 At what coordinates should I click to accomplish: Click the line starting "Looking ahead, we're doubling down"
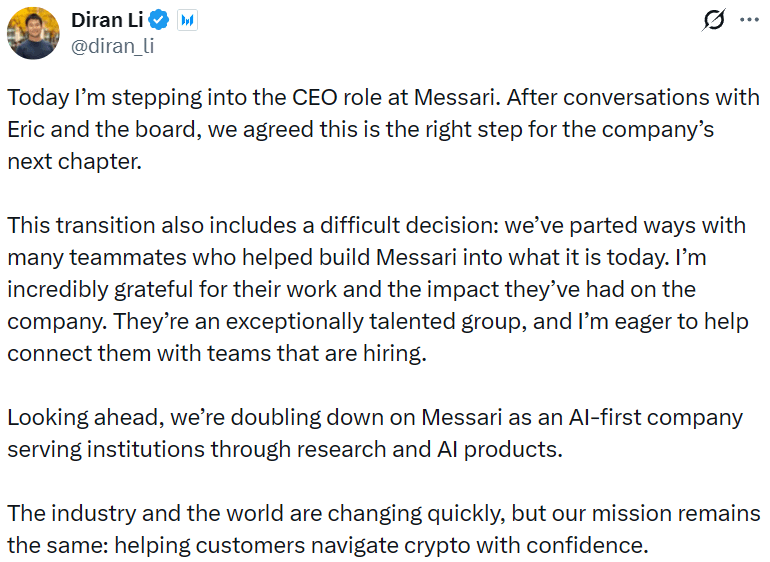tap(375, 417)
